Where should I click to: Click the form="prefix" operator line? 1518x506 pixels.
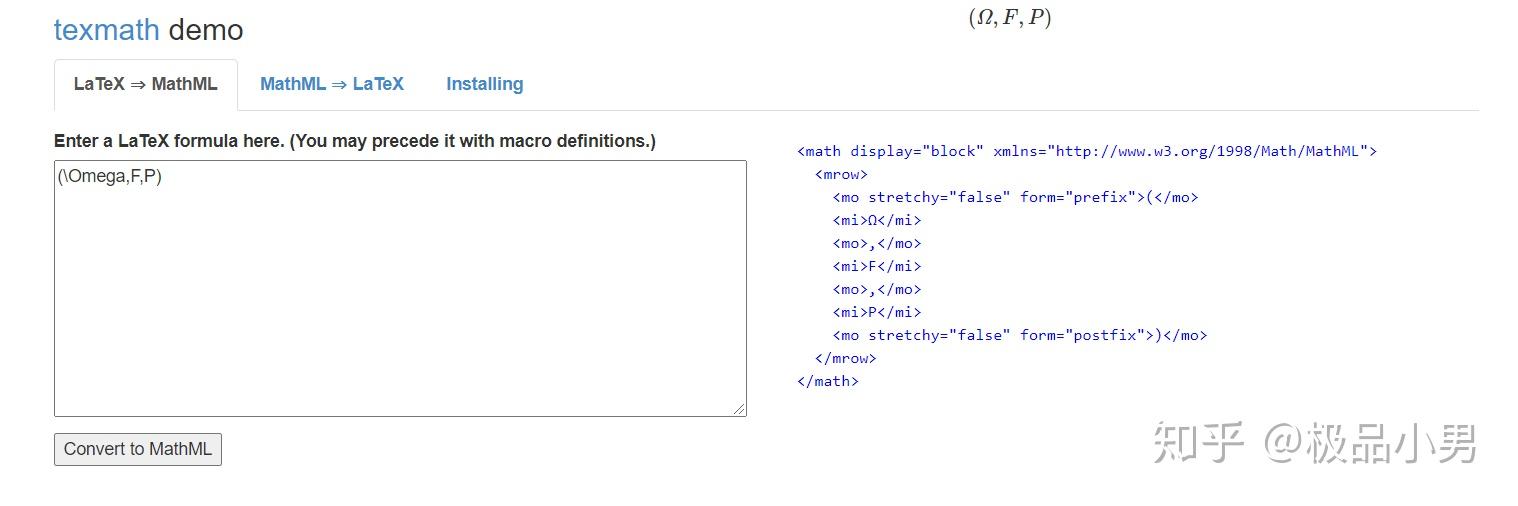pos(1015,197)
